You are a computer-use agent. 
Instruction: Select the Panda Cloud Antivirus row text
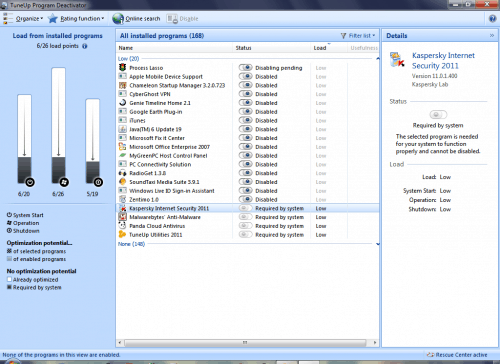point(157,226)
